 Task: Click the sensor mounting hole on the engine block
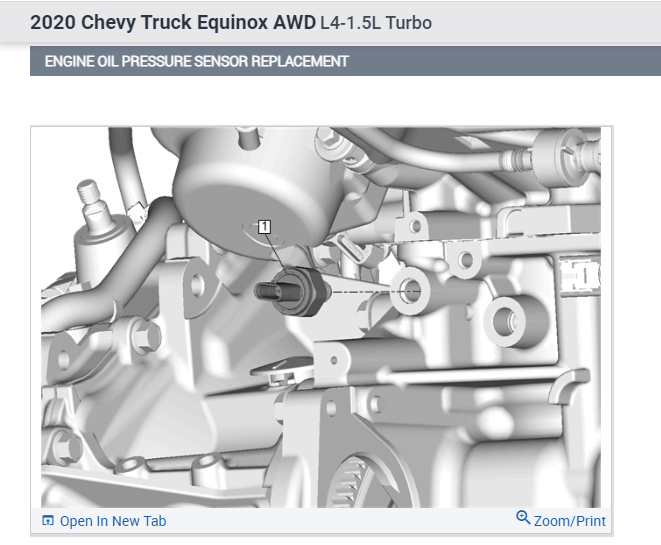pos(410,291)
